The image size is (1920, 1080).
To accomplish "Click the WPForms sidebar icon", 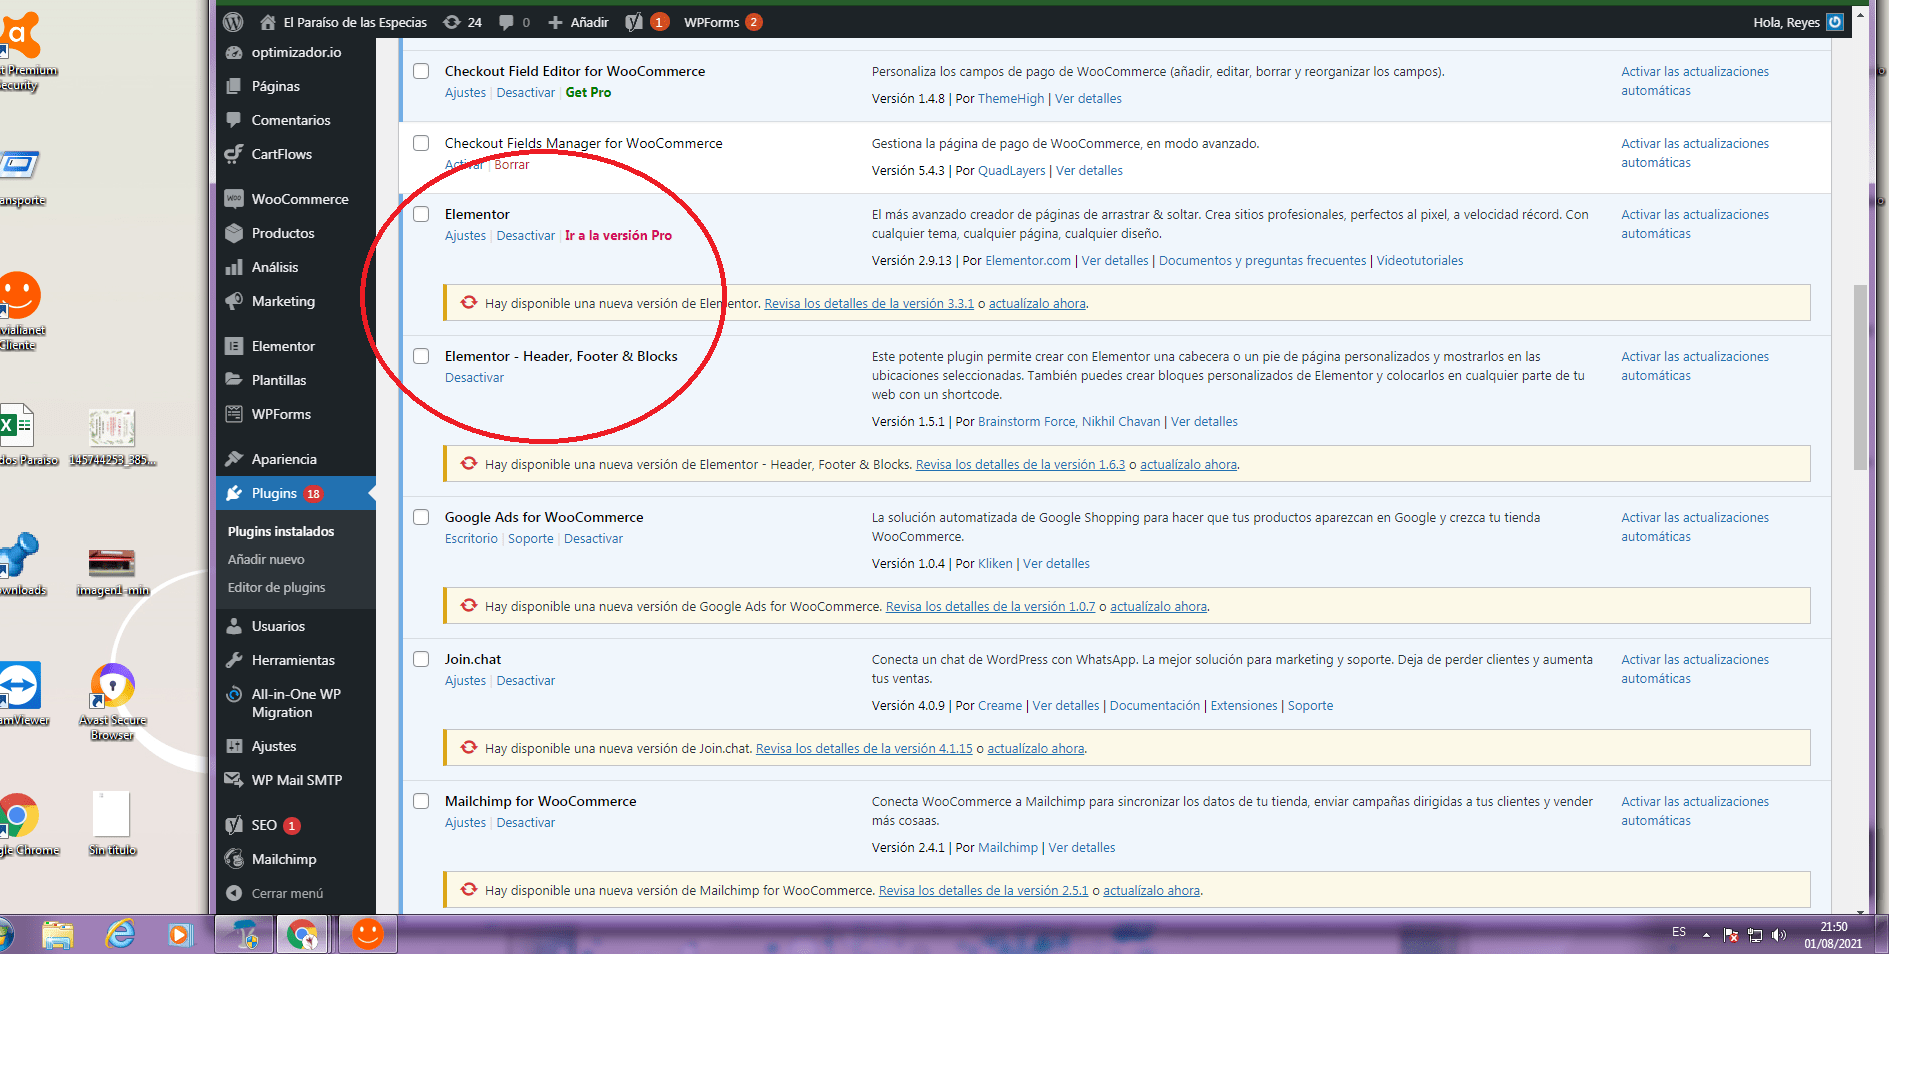I will coord(234,414).
